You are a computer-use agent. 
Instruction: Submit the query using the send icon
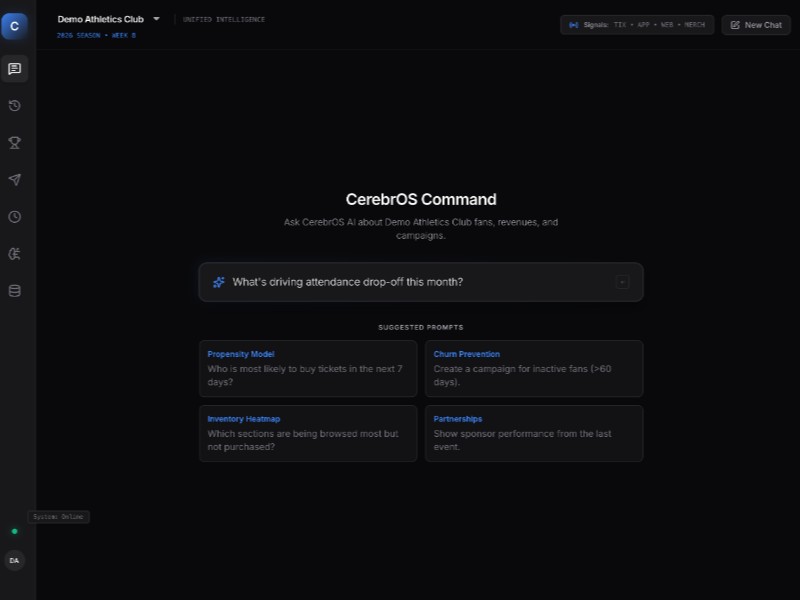tap(622, 282)
